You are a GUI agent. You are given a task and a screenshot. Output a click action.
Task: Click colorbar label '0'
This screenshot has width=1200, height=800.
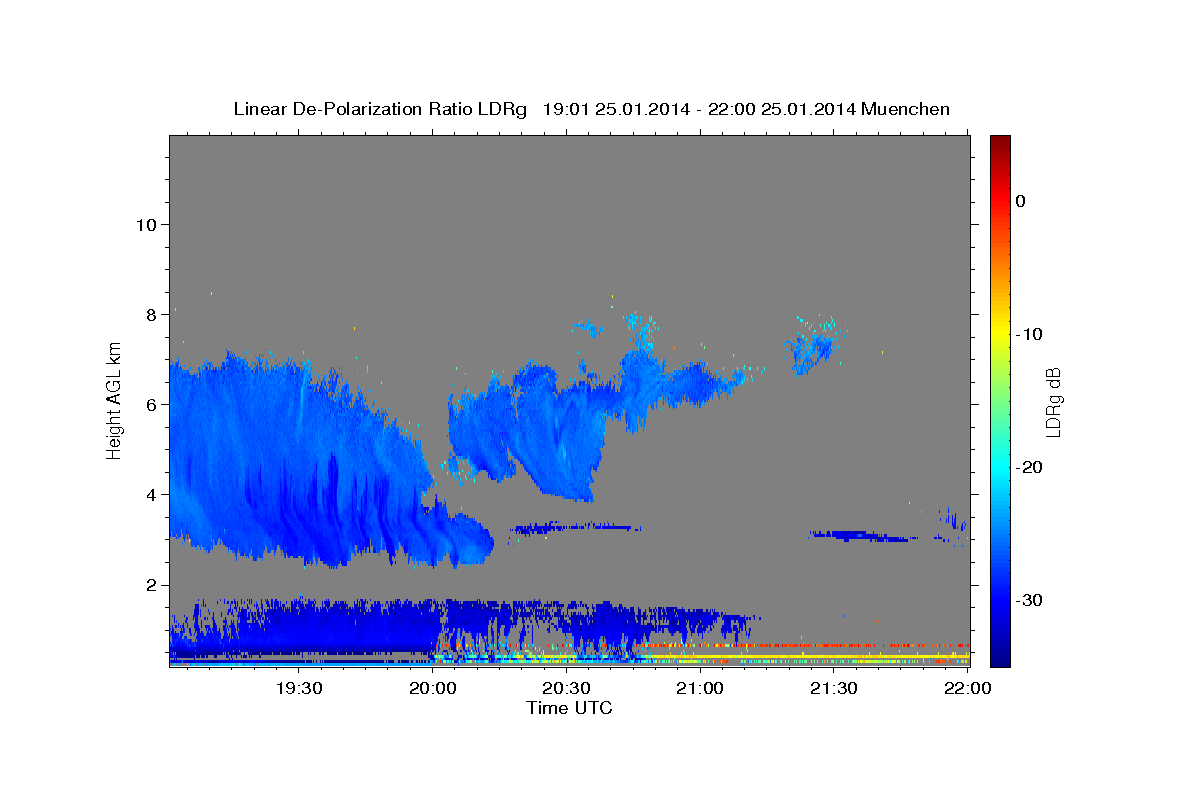tap(1020, 201)
